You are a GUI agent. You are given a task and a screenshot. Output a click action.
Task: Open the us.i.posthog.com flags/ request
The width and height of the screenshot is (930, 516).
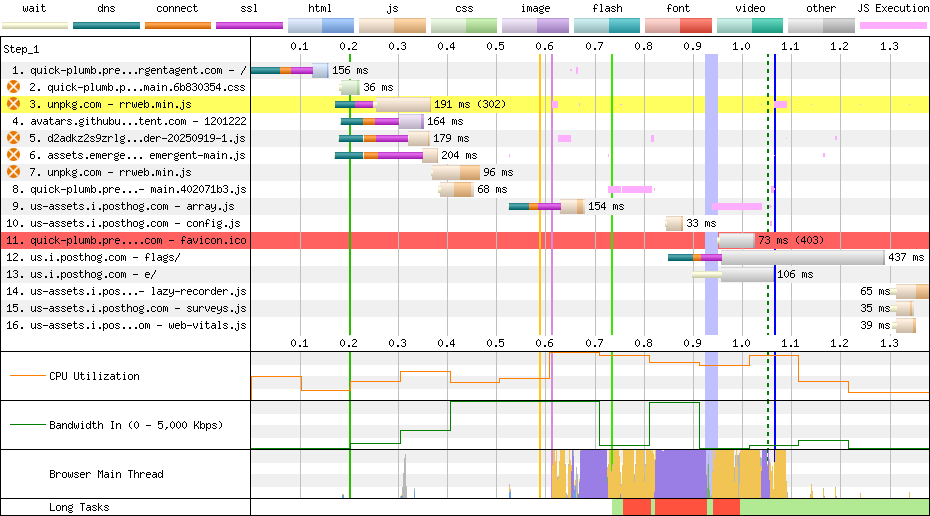105,257
